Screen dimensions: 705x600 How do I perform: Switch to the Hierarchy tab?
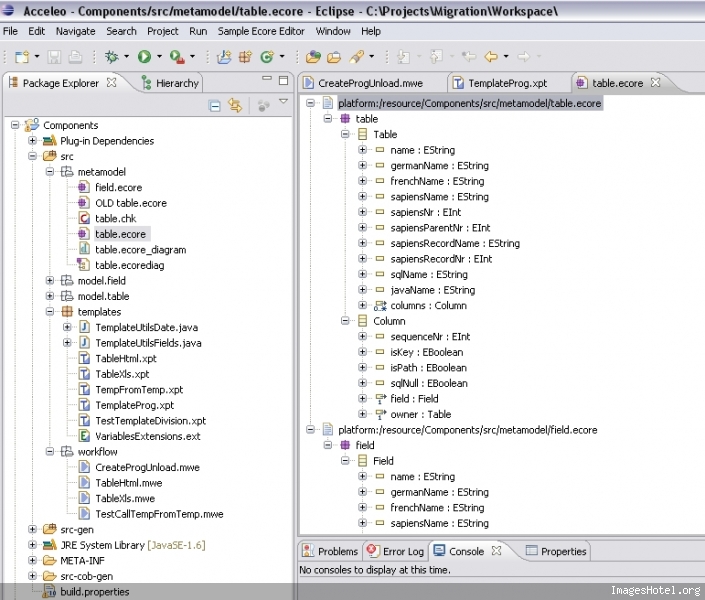(x=170, y=83)
